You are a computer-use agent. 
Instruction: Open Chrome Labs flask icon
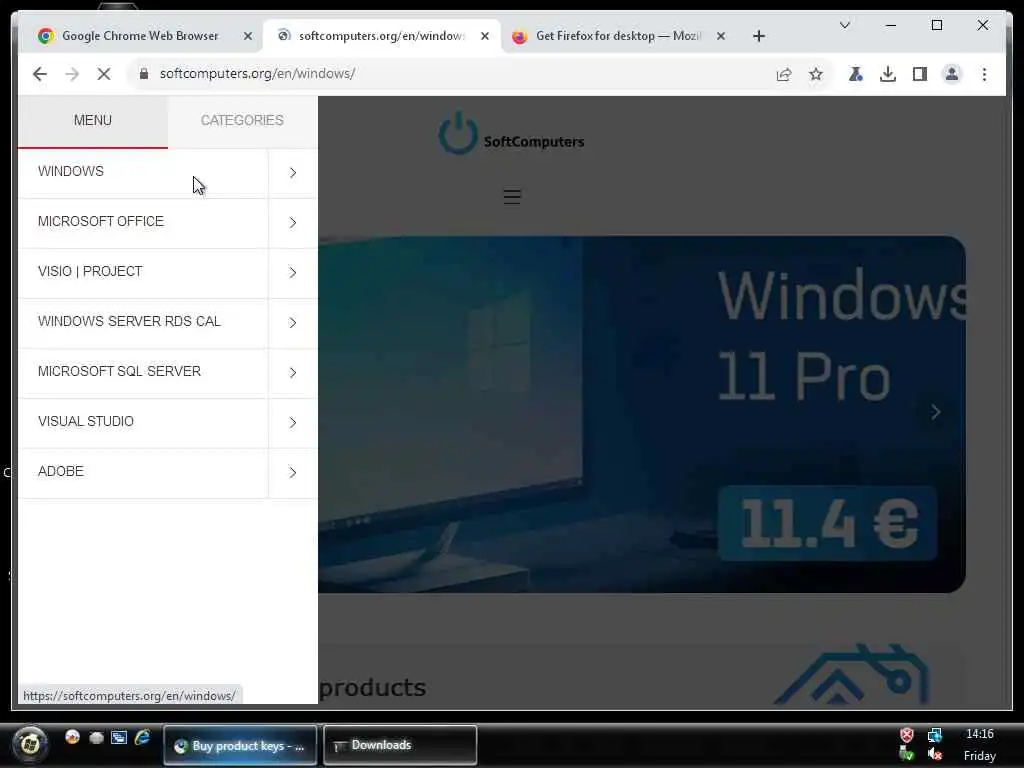click(856, 74)
